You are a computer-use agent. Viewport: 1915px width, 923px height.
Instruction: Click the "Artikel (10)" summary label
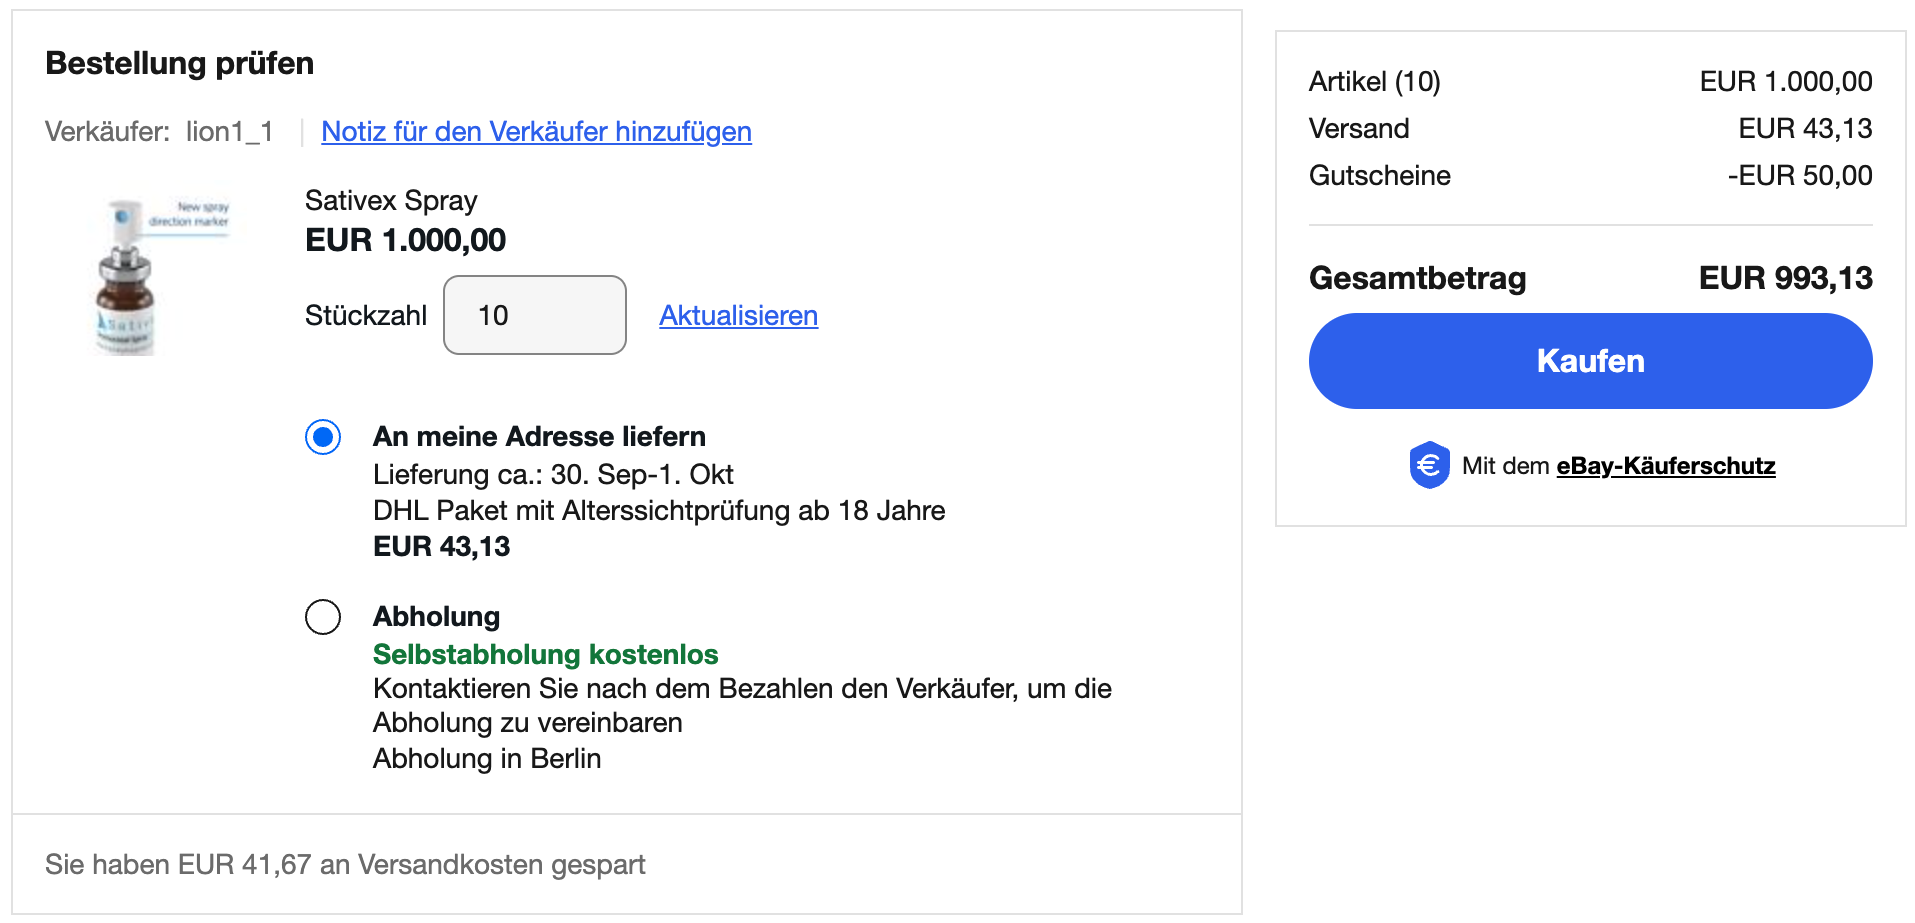[x=1374, y=82]
